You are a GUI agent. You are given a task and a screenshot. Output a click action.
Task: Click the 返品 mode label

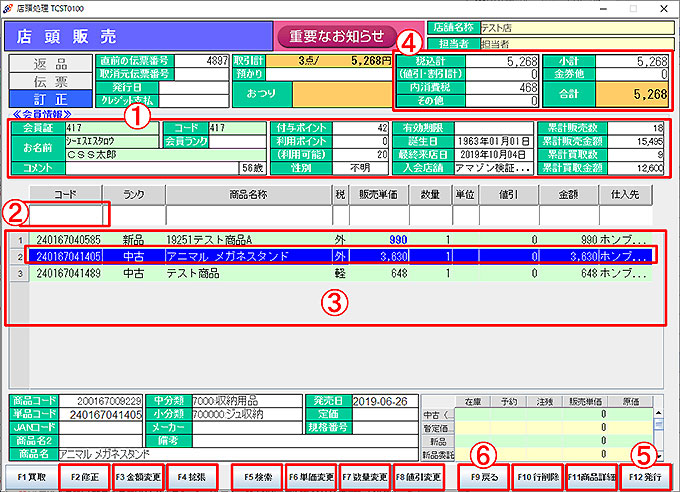click(50, 63)
